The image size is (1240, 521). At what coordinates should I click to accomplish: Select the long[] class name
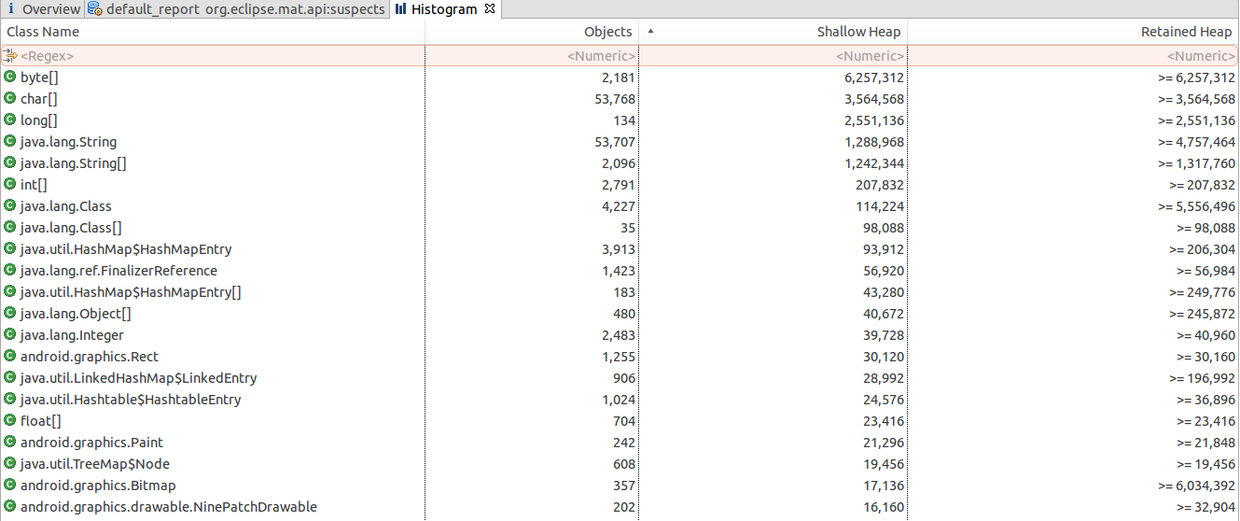pos(39,121)
